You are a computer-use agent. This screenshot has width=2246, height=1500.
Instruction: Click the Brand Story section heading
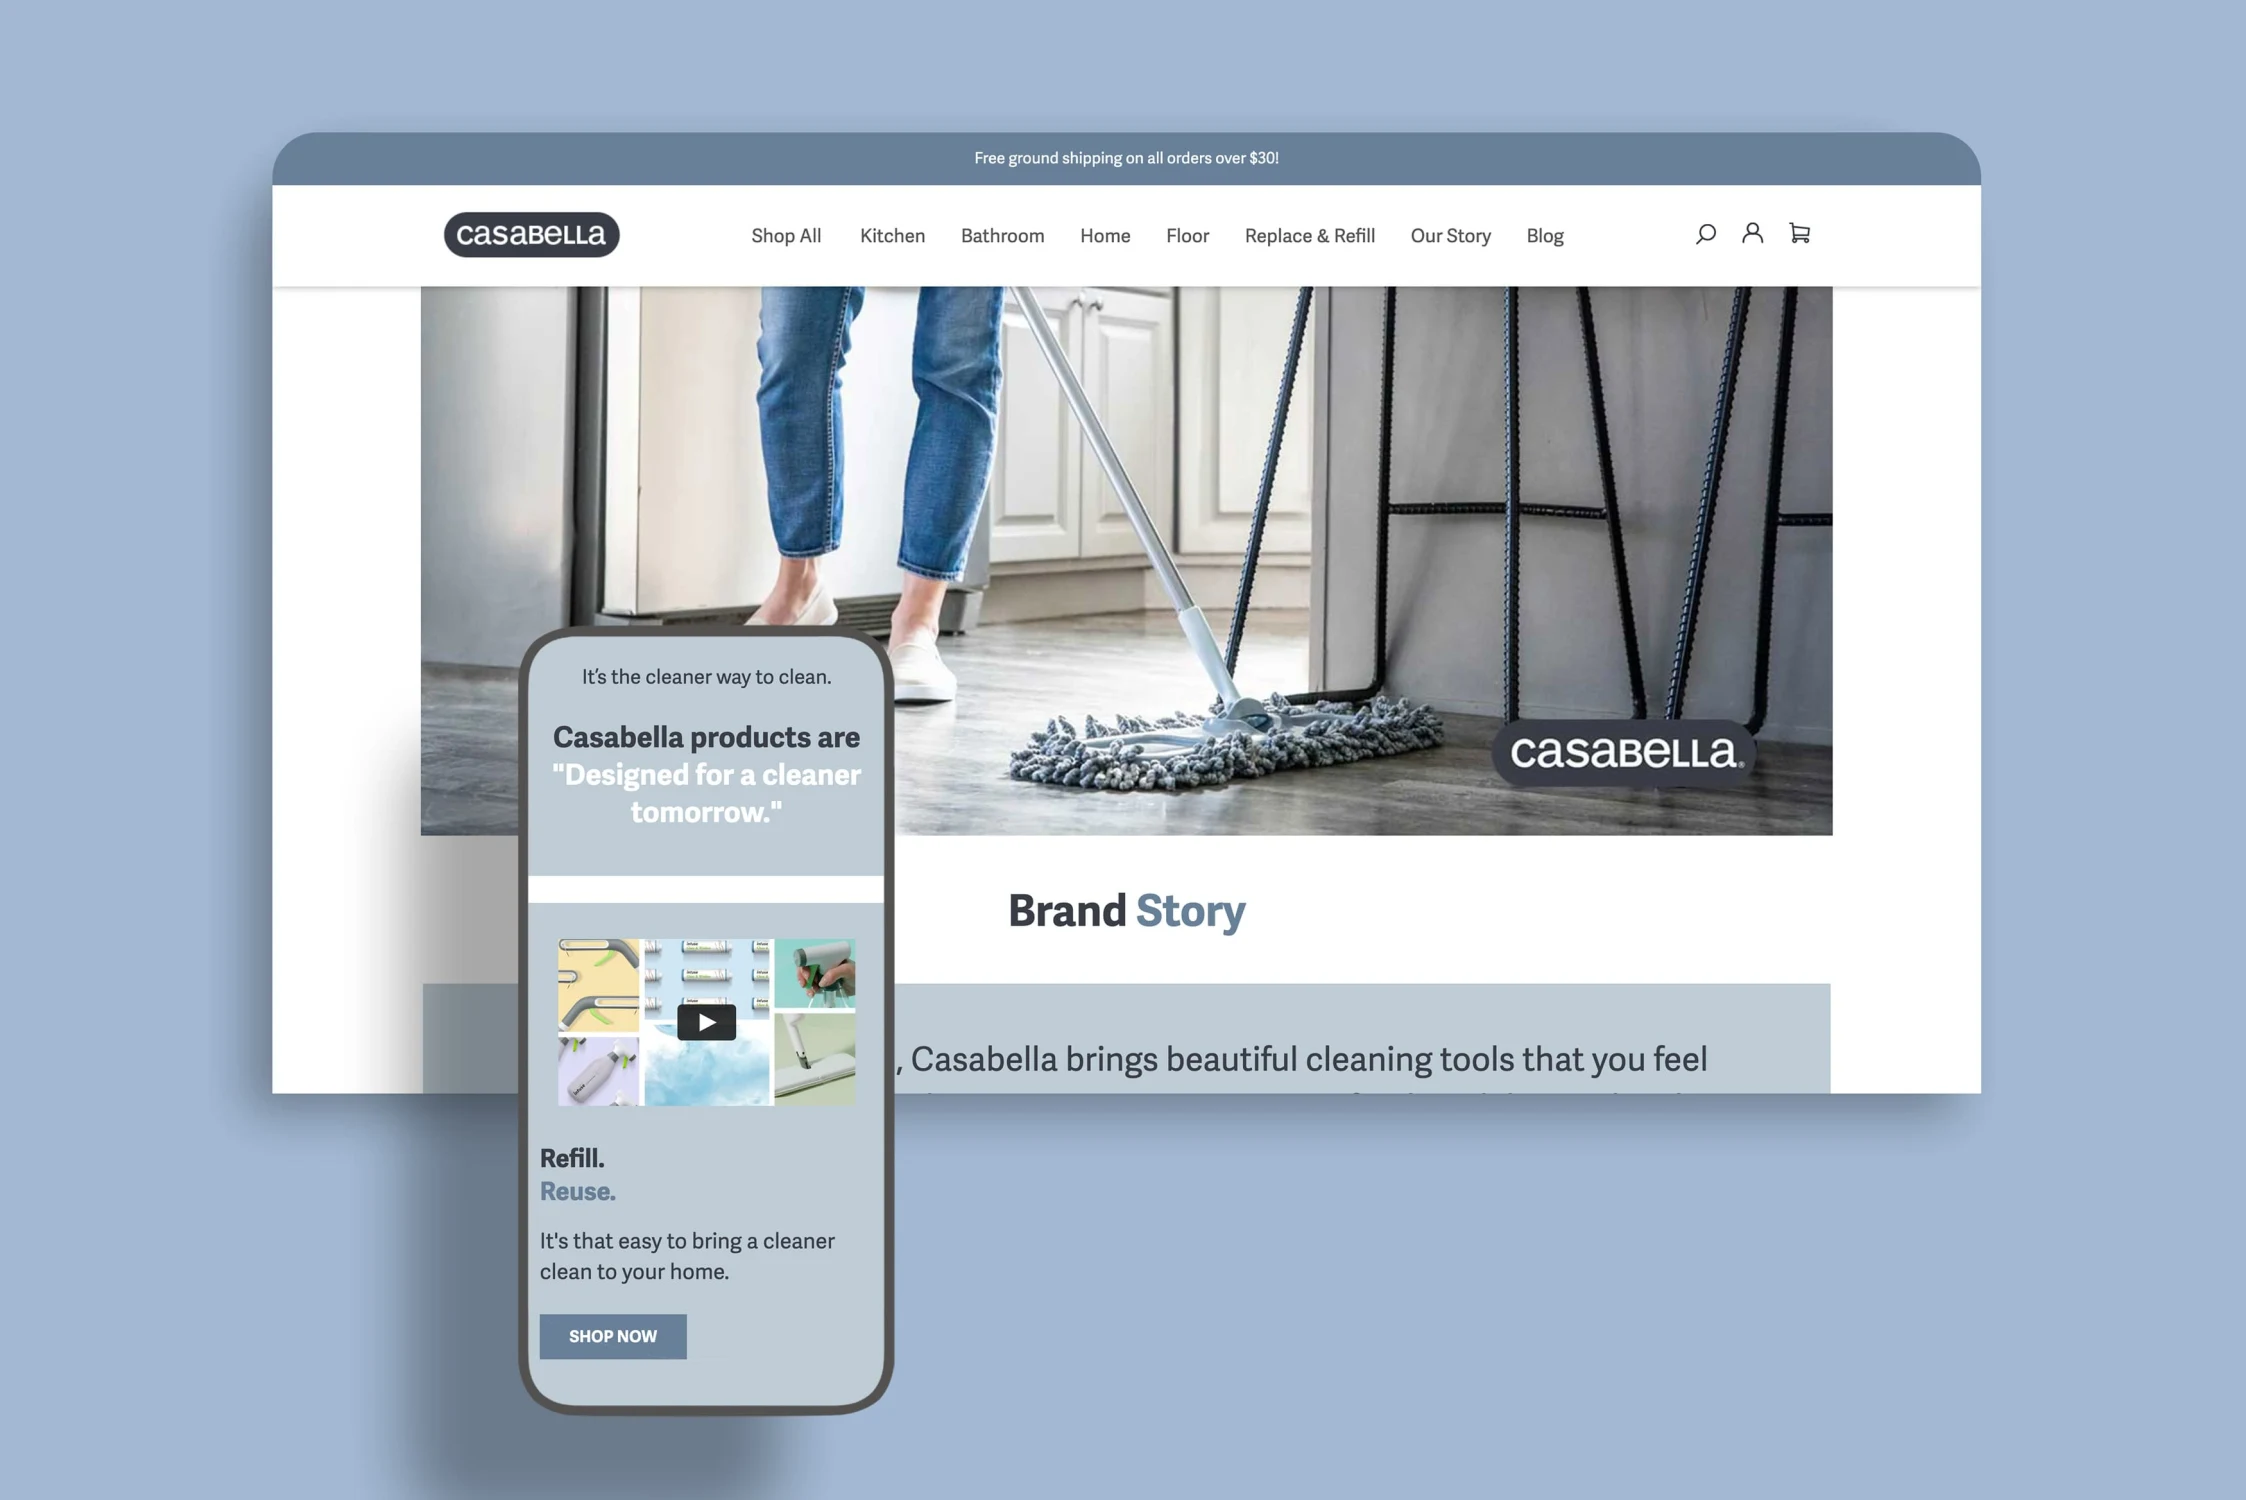pos(1126,909)
